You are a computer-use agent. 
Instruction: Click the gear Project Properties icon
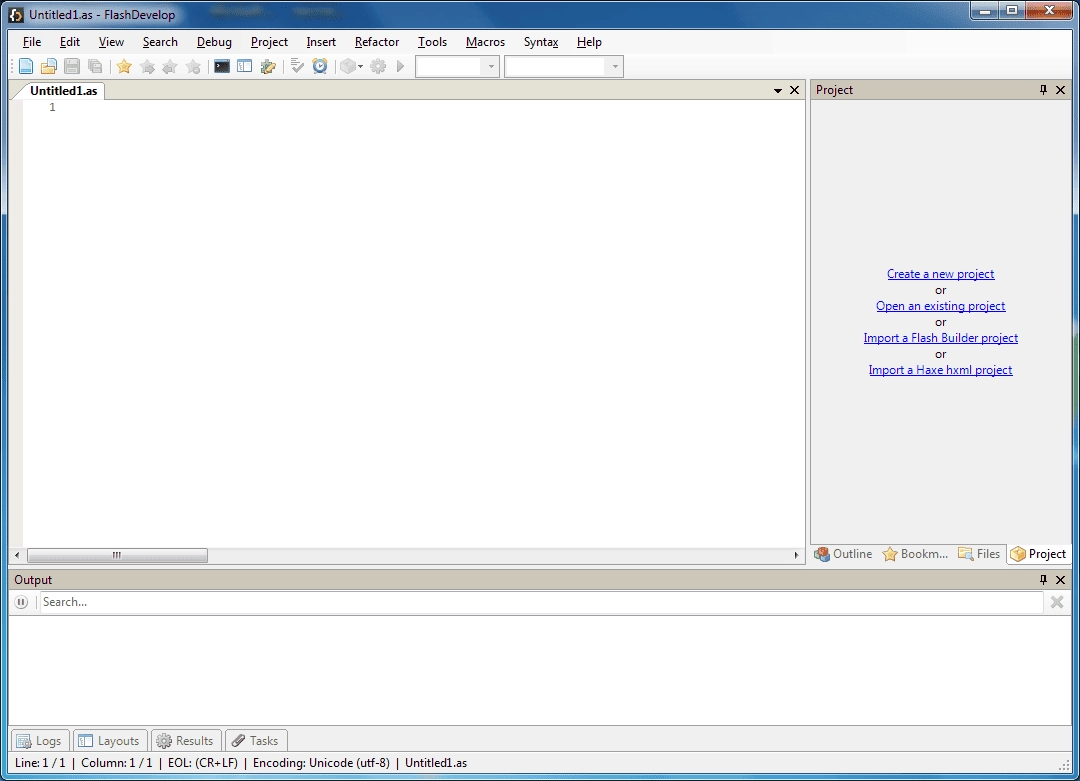coord(378,66)
